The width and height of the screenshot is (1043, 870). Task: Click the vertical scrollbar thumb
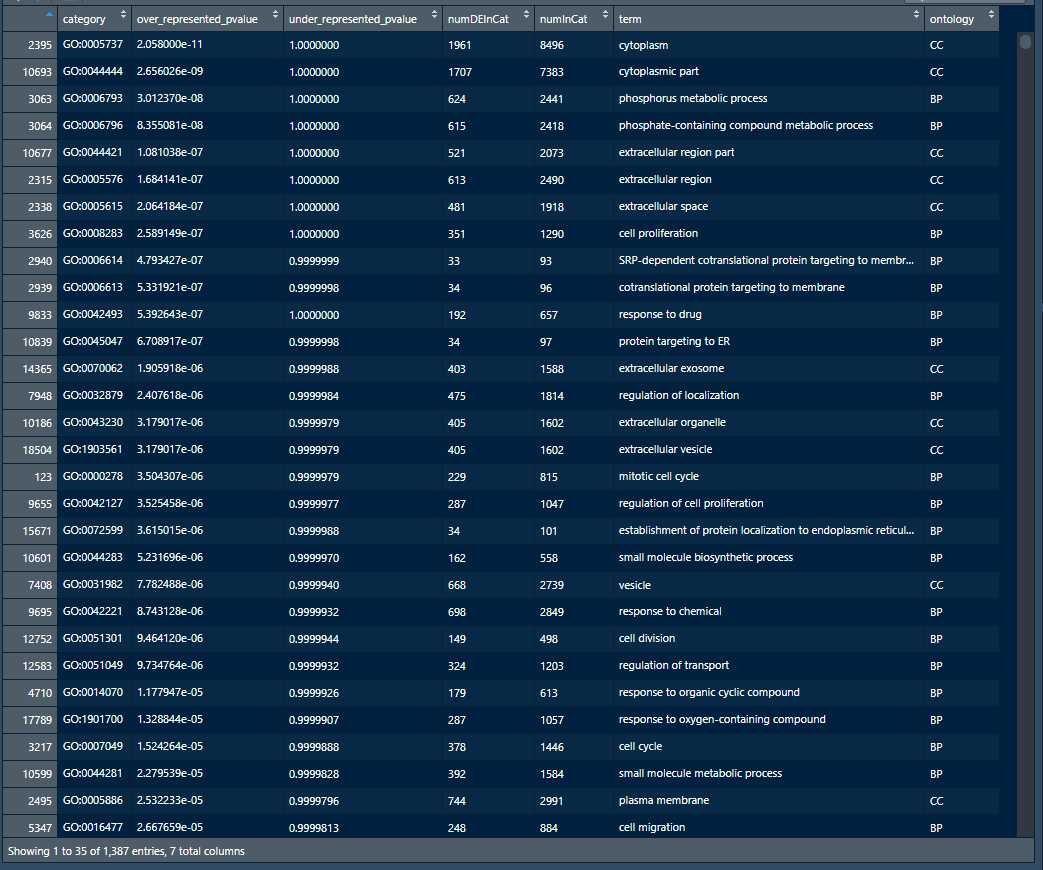coord(1026,42)
